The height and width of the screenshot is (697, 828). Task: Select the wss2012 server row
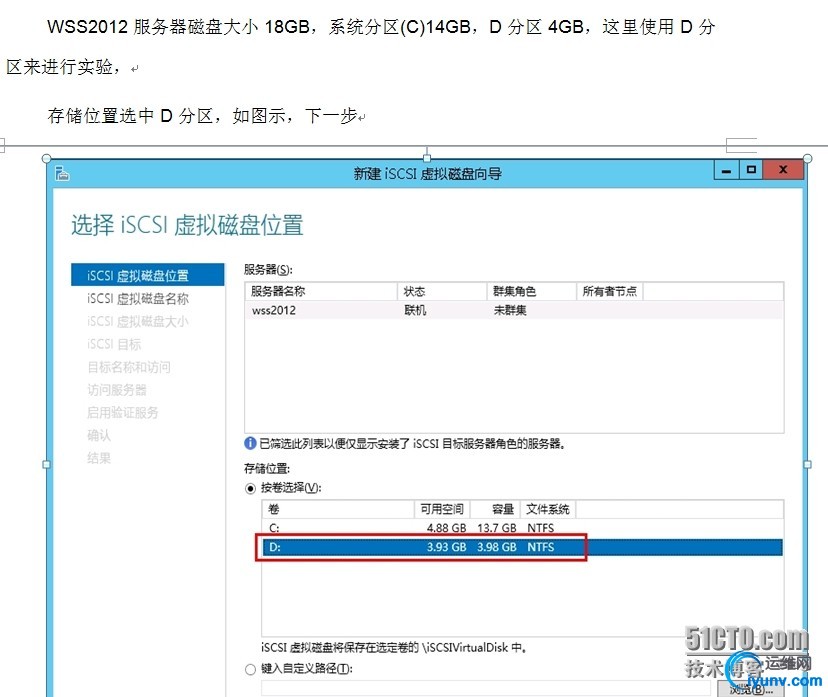pos(514,310)
